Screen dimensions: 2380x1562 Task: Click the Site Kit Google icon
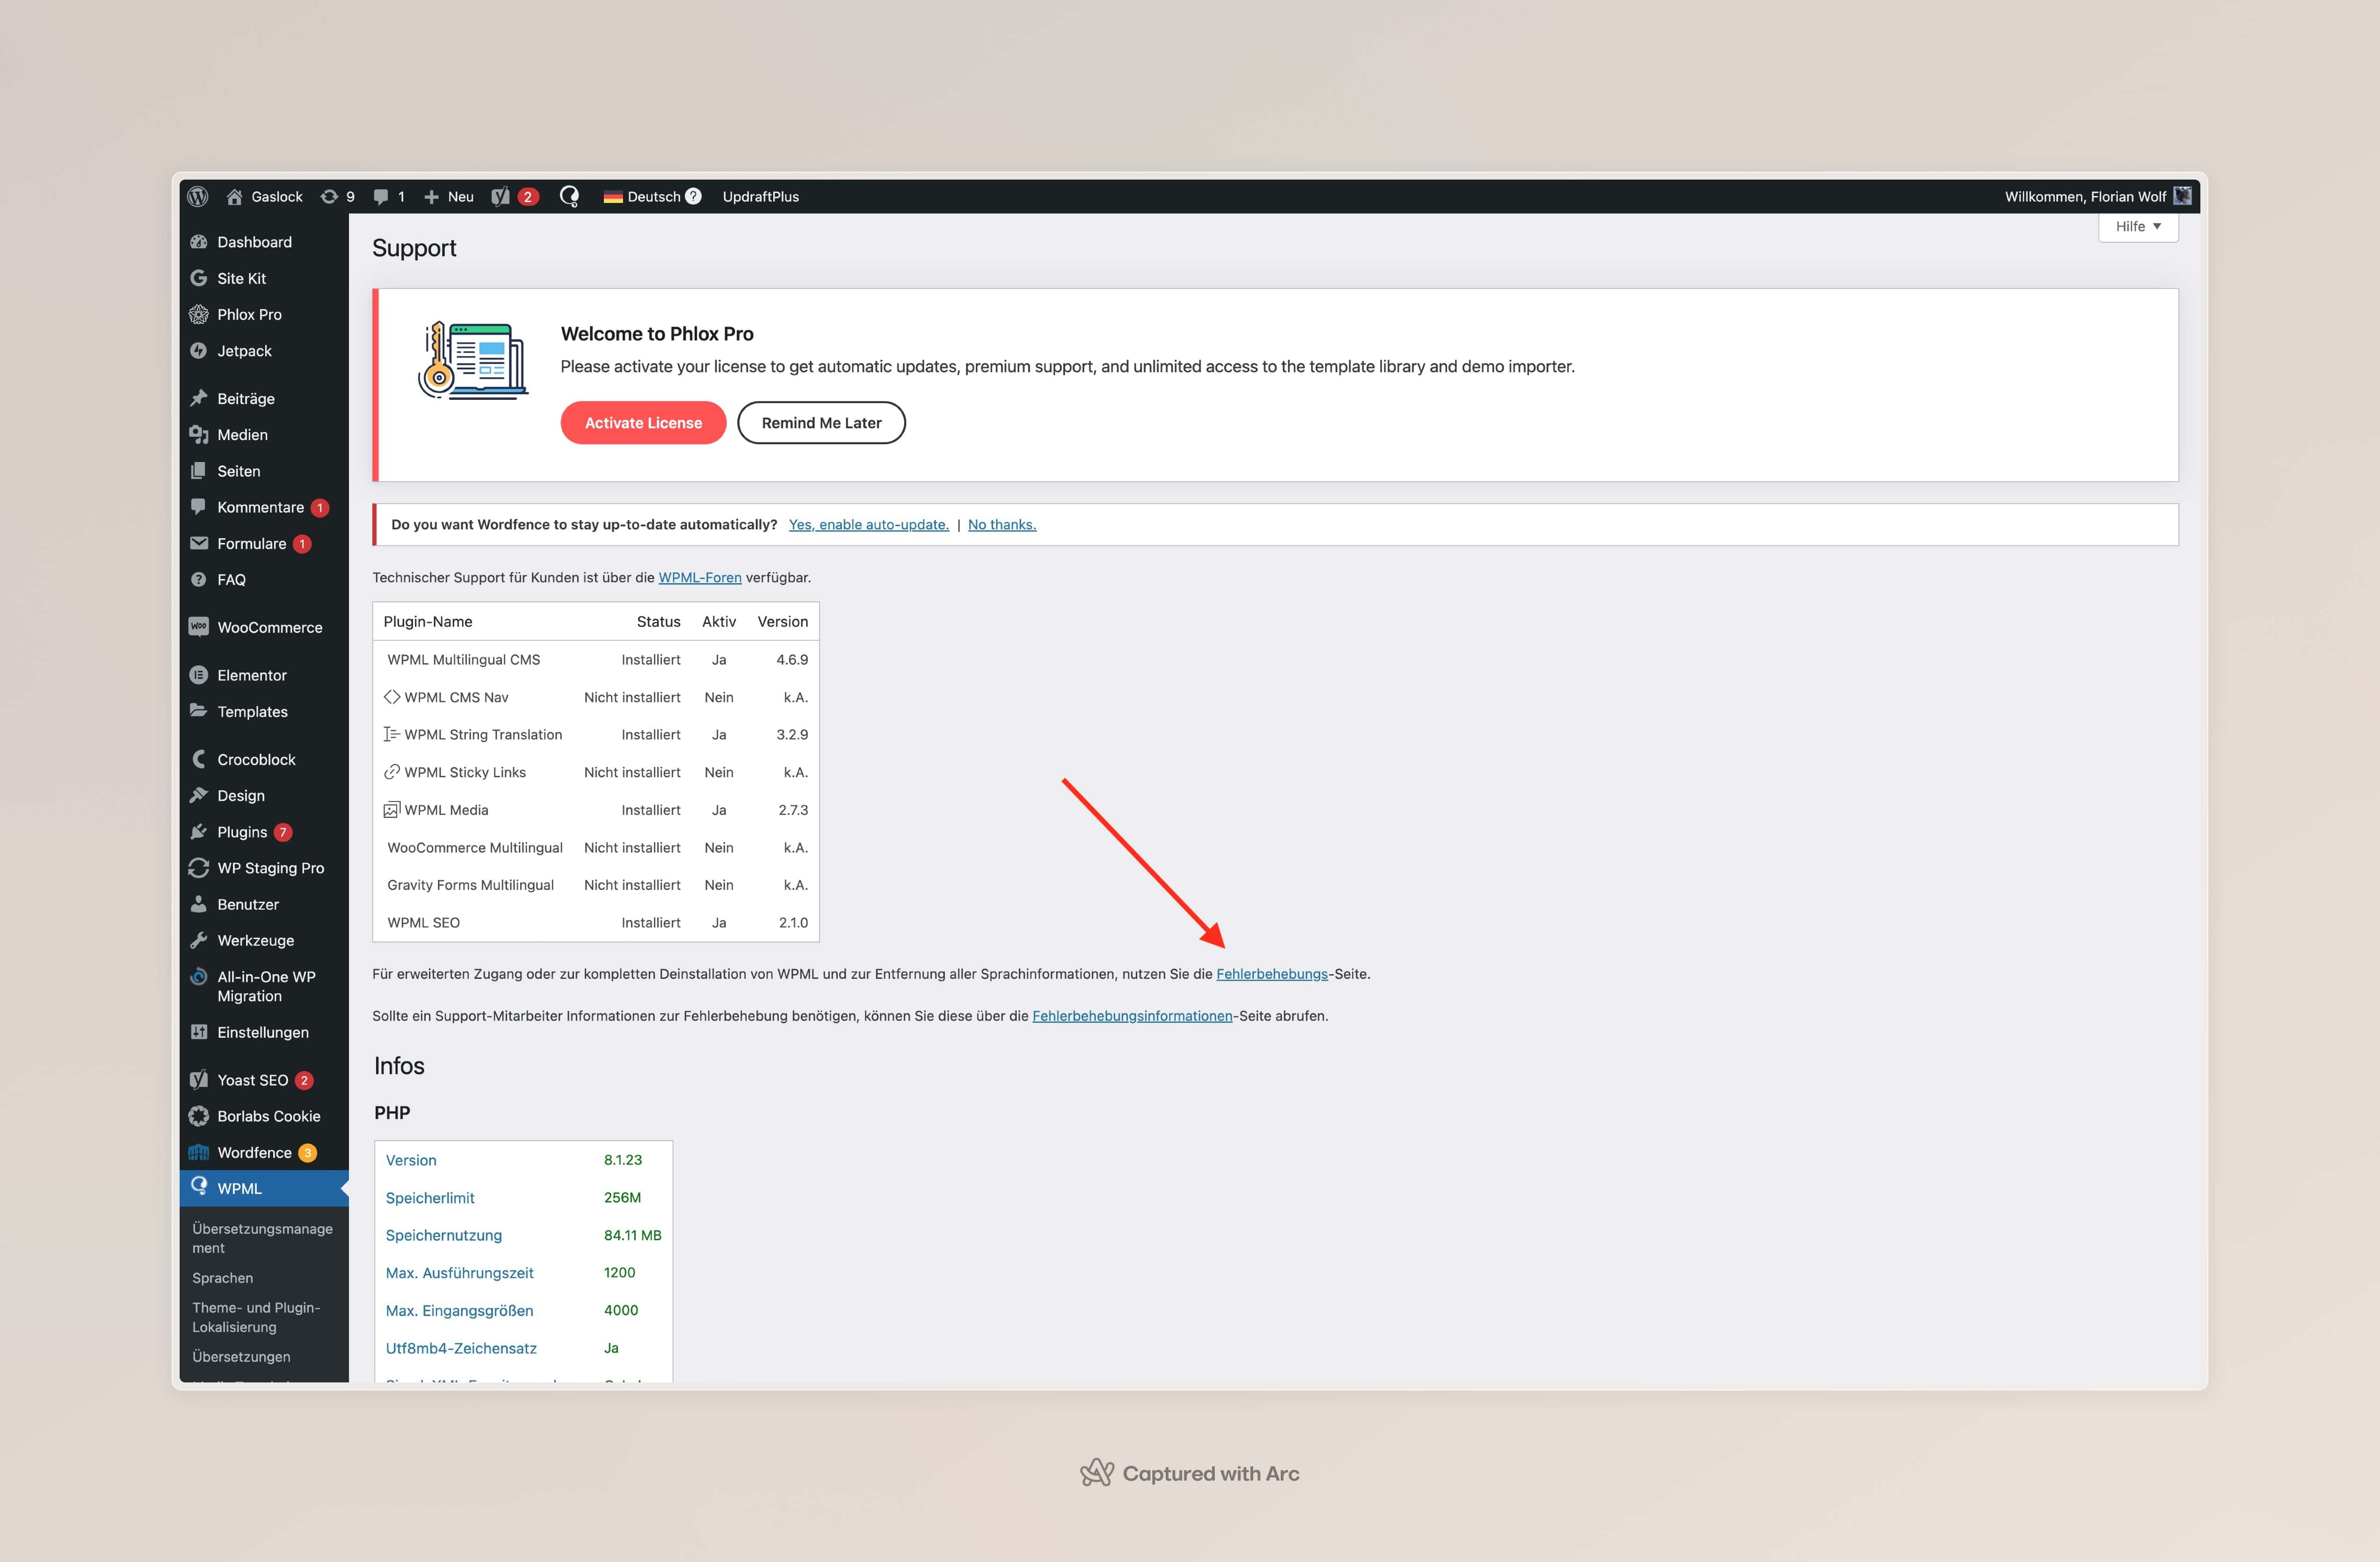[199, 278]
